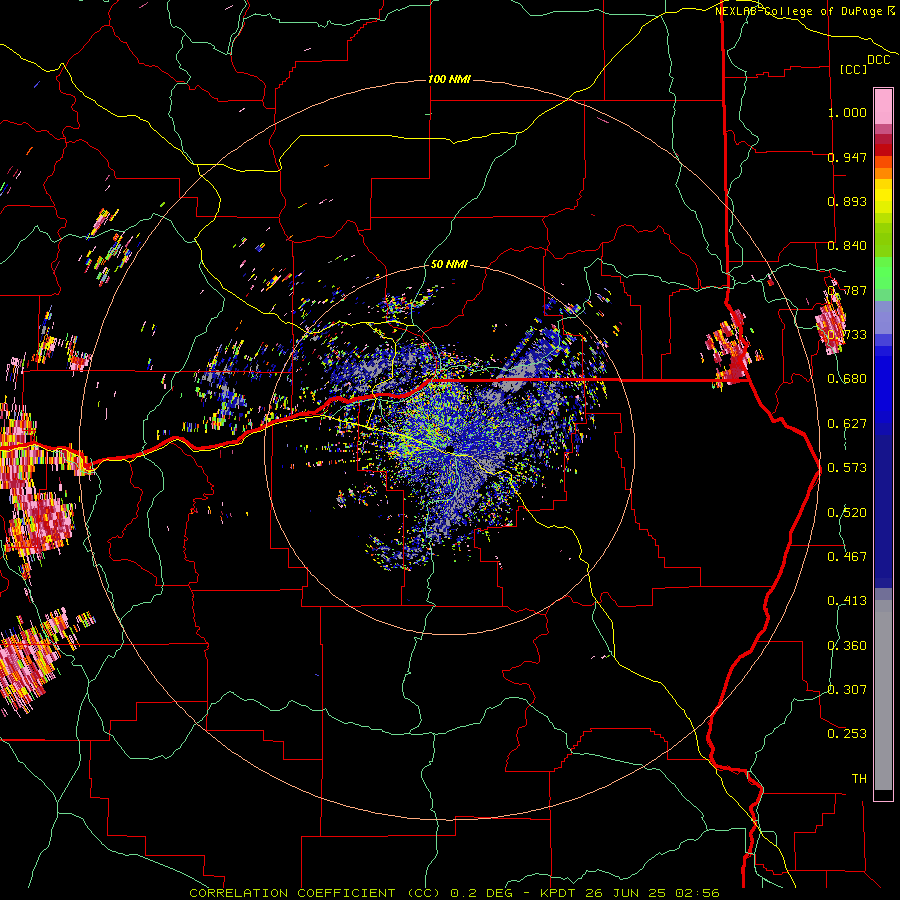Viewport: 900px width, 900px height.
Task: Select the 0.307 color scale value
Action: coord(847,690)
